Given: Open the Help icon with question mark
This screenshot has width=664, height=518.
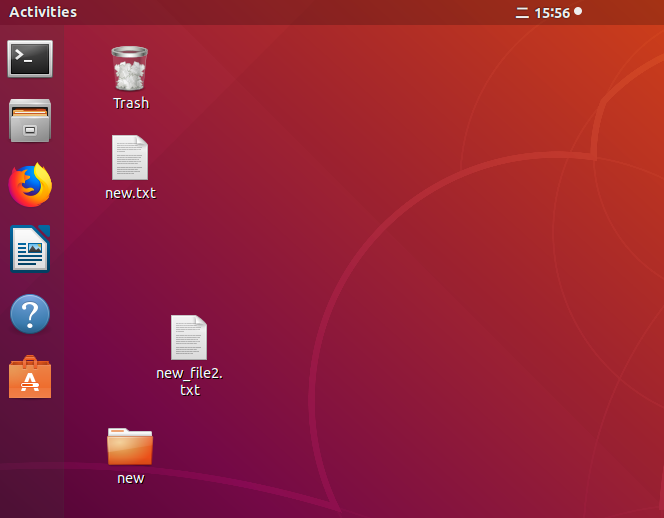Looking at the screenshot, I should (x=30, y=314).
